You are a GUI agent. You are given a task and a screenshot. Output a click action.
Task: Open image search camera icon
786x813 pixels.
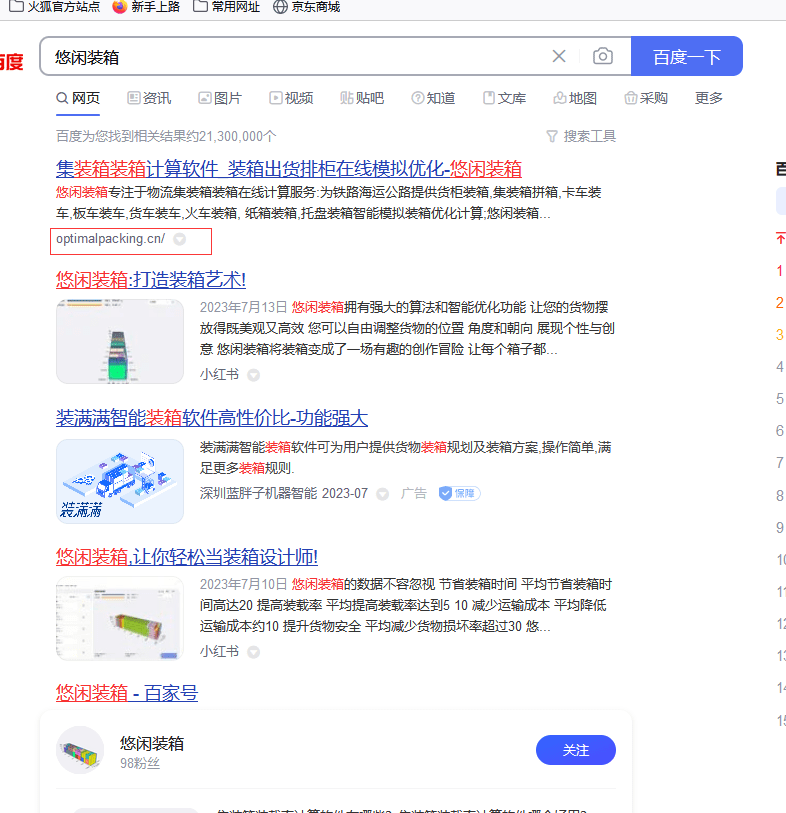pyautogui.click(x=602, y=56)
